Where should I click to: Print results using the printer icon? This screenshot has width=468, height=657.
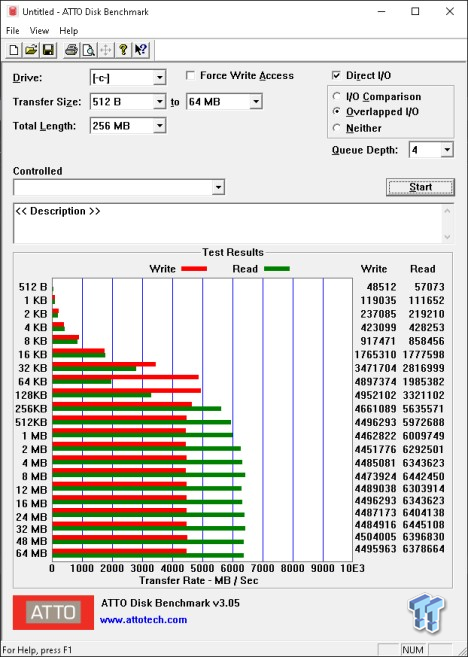71,50
